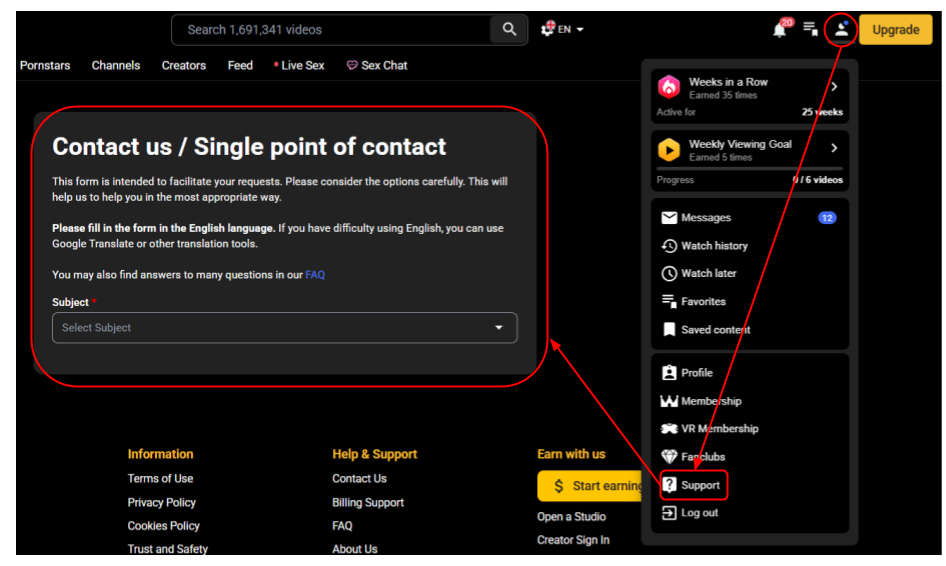Select Support in the account menu
Screen dimensions: 946x566
(700, 485)
